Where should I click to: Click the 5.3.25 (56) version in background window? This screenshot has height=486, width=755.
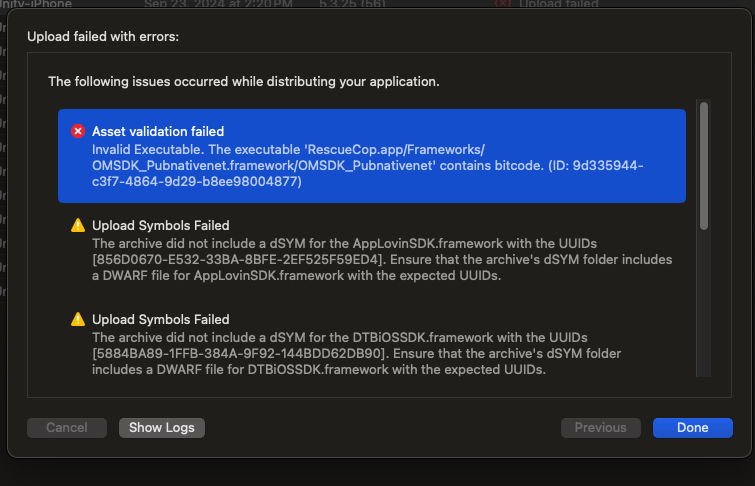coord(352,4)
